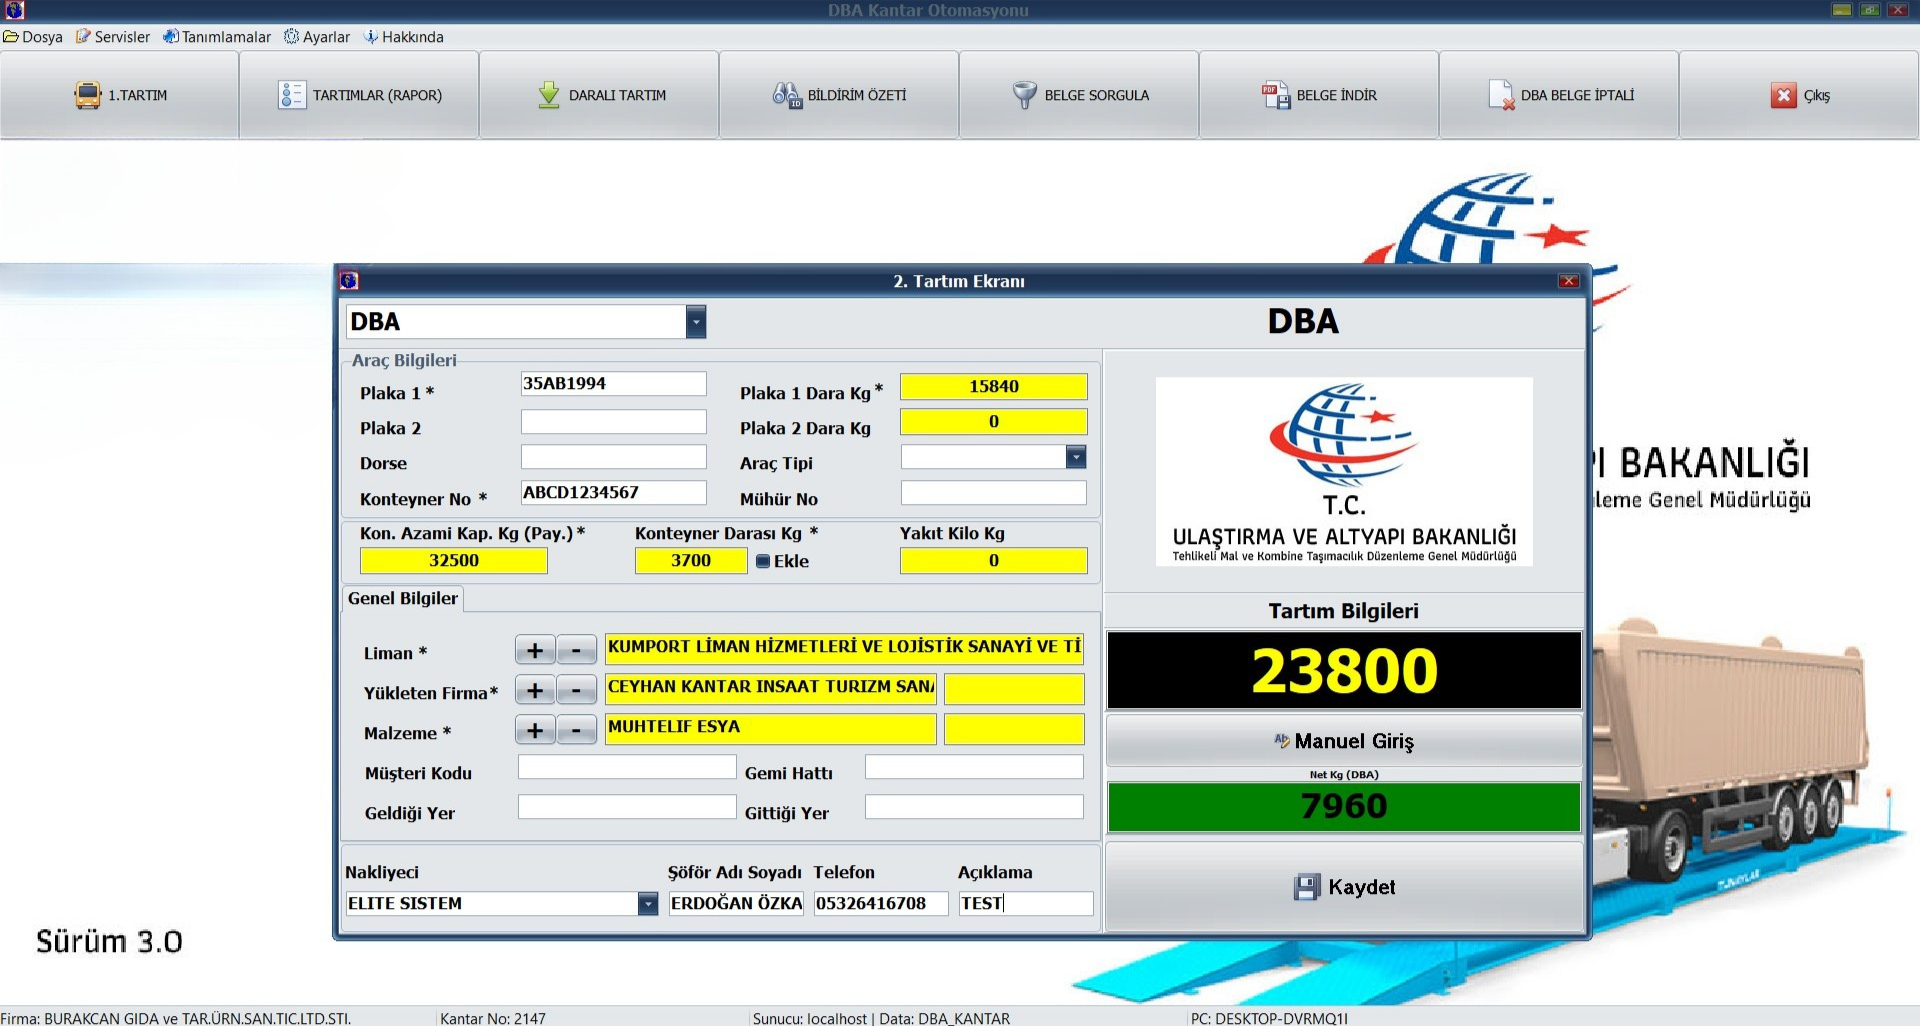Viewport: 1920px width, 1026px height.
Task: Click Şöför Adı field ERDOĞAN ÖZKA
Action: pyautogui.click(x=736, y=904)
